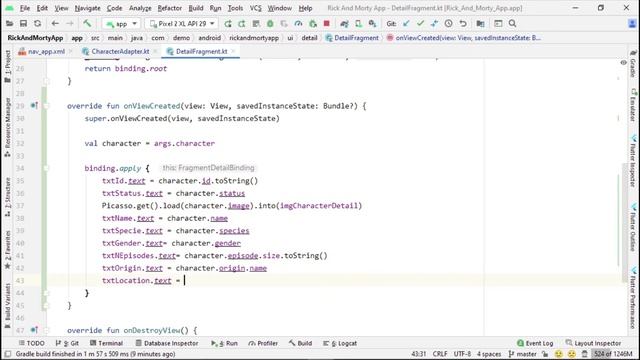640x360 pixels.
Task: Click the Git Push arrow icon
Action: point(434,24)
